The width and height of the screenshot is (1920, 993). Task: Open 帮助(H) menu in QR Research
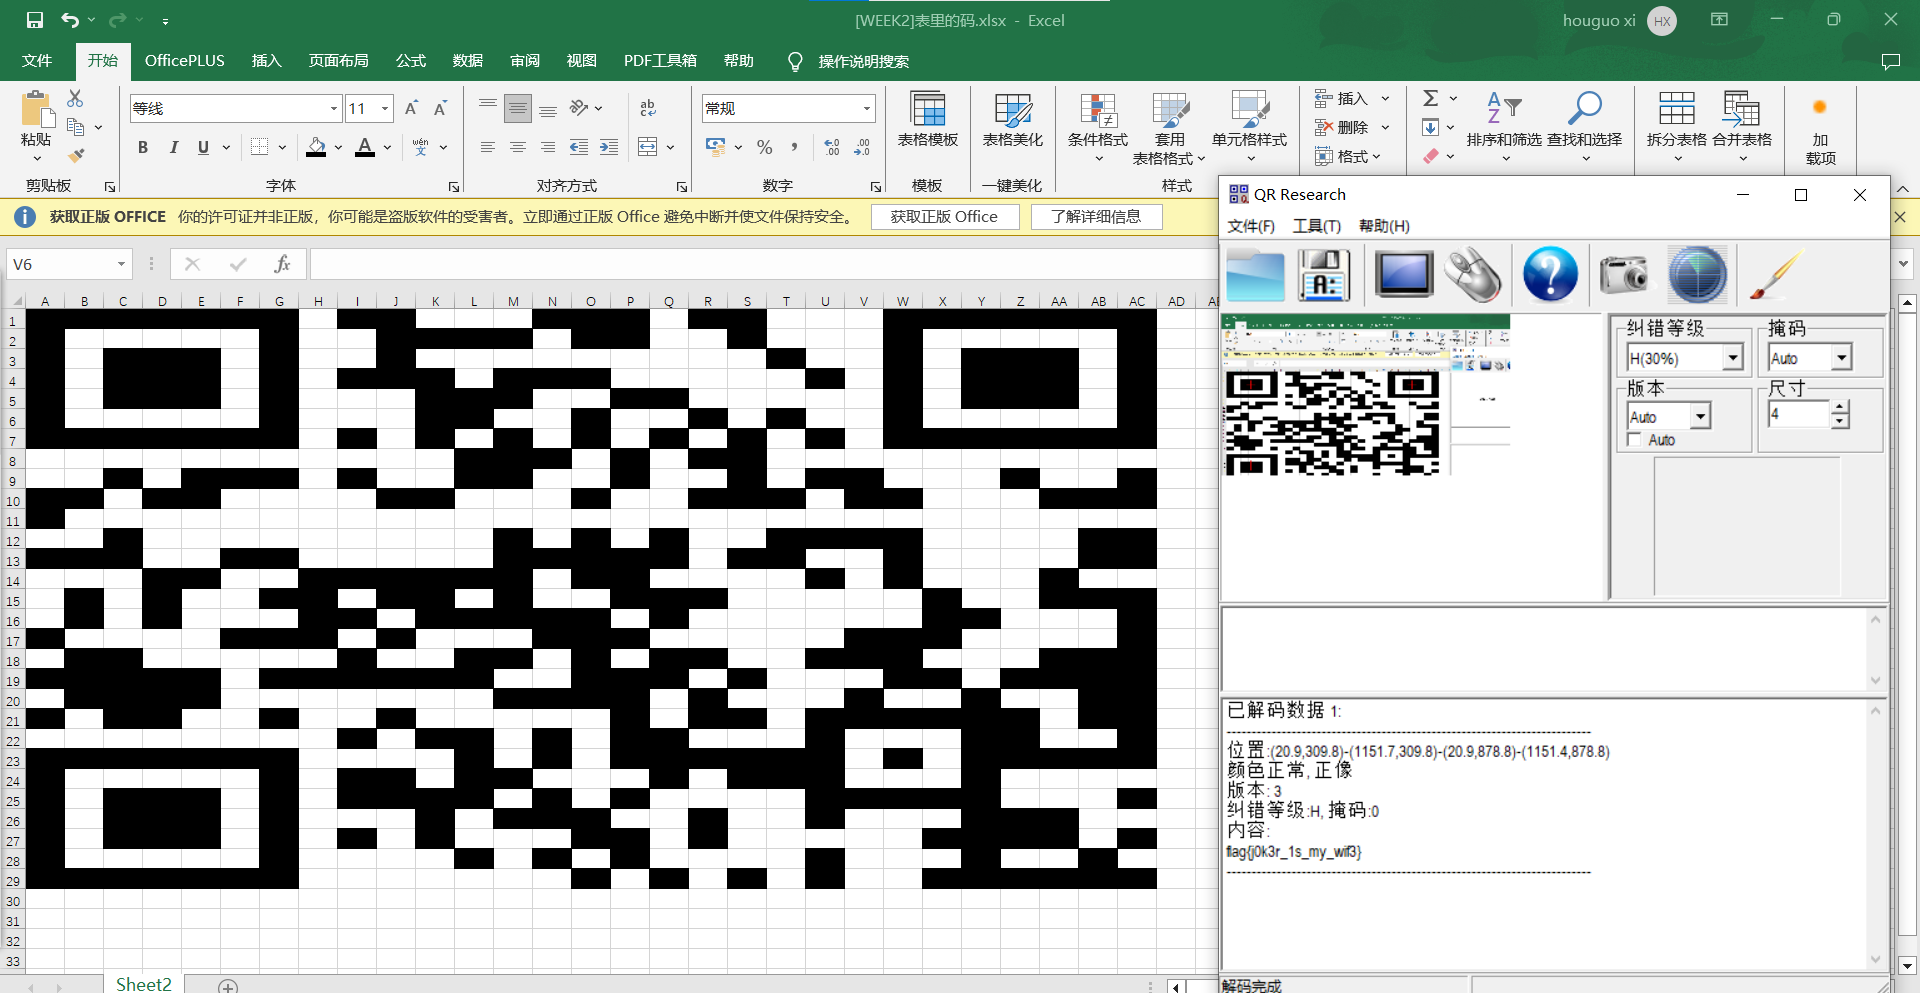(x=1384, y=226)
